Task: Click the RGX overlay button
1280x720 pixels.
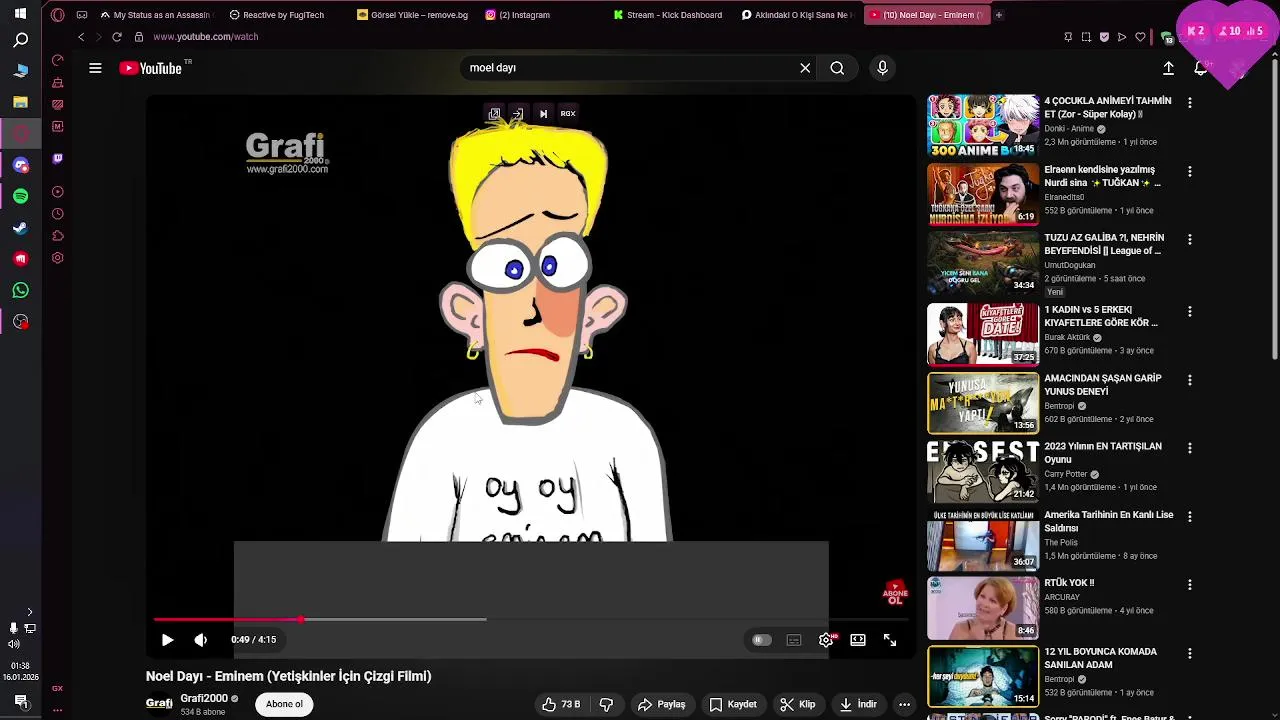Action: tap(568, 114)
